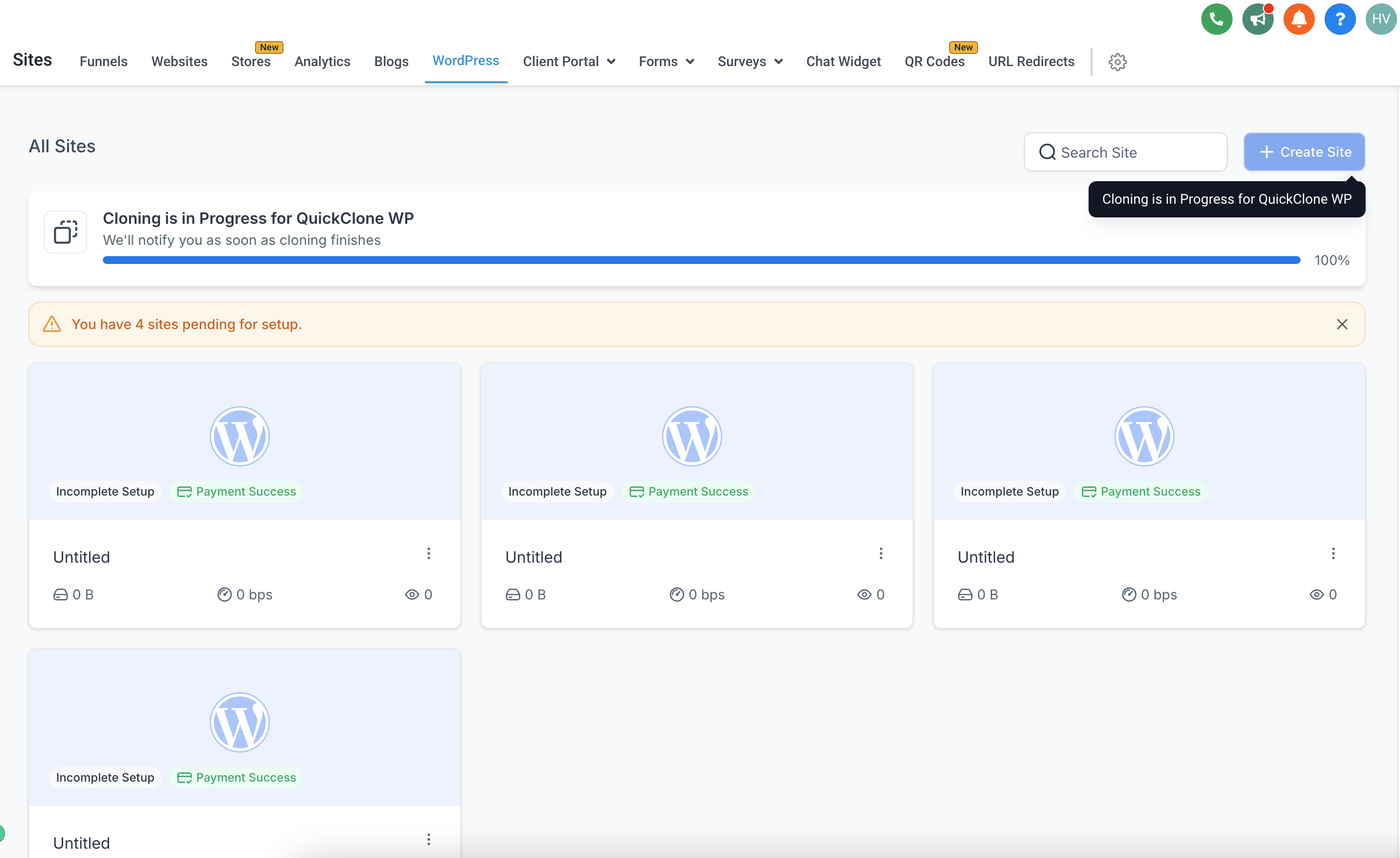Open the HV user avatar menu
This screenshot has width=1400, height=858.
1381,19
